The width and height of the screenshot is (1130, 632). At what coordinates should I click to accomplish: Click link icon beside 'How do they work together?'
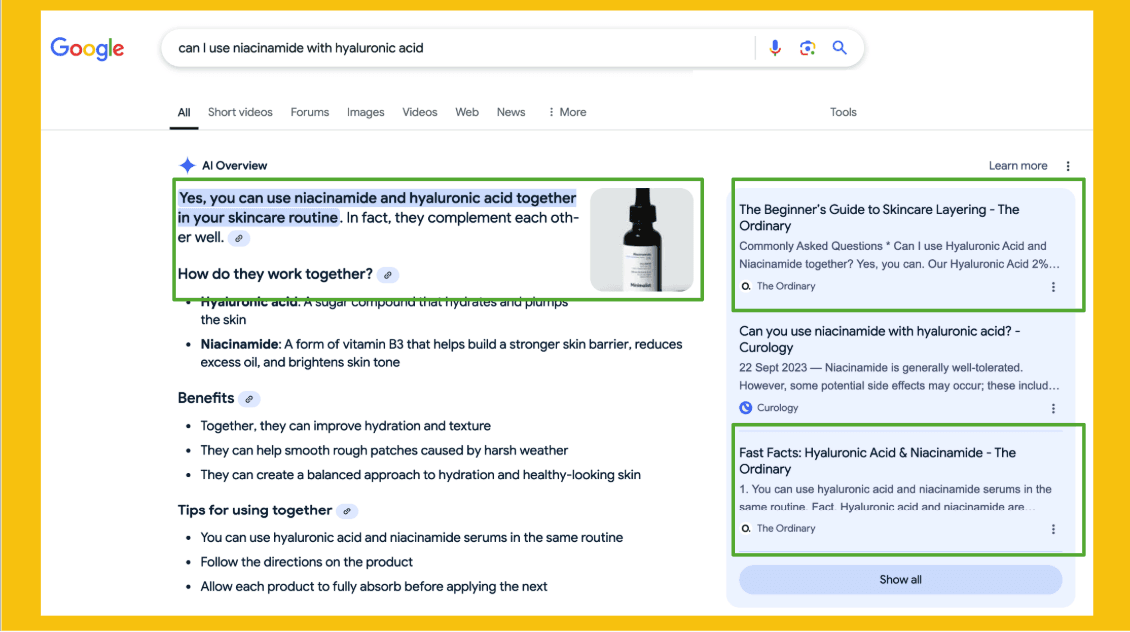[x=389, y=275]
